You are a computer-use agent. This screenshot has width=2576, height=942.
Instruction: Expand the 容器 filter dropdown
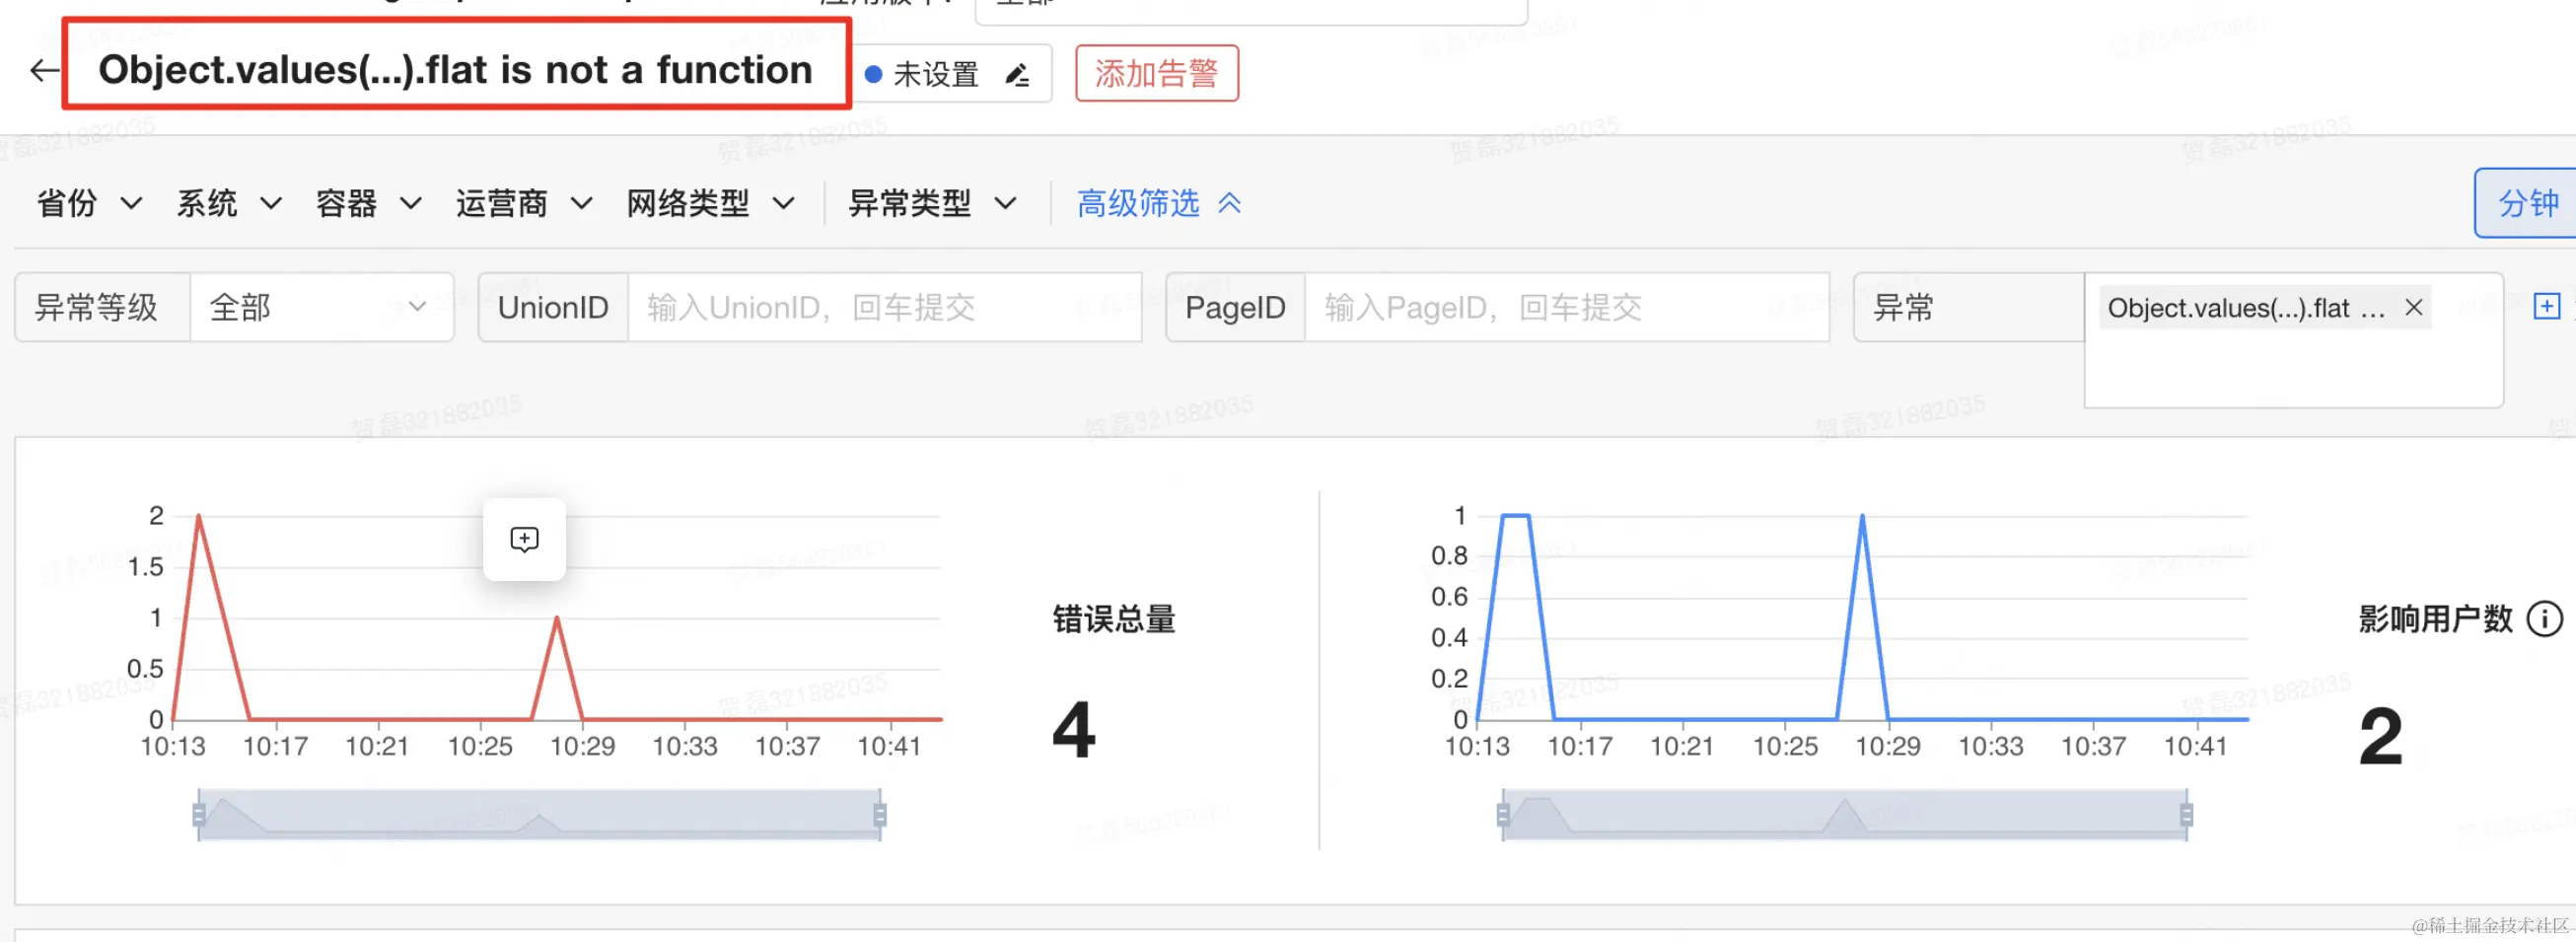pyautogui.click(x=368, y=203)
